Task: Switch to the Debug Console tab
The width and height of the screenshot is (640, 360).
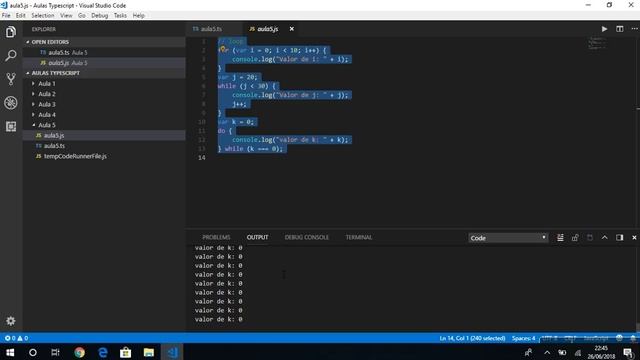Action: click(x=307, y=238)
